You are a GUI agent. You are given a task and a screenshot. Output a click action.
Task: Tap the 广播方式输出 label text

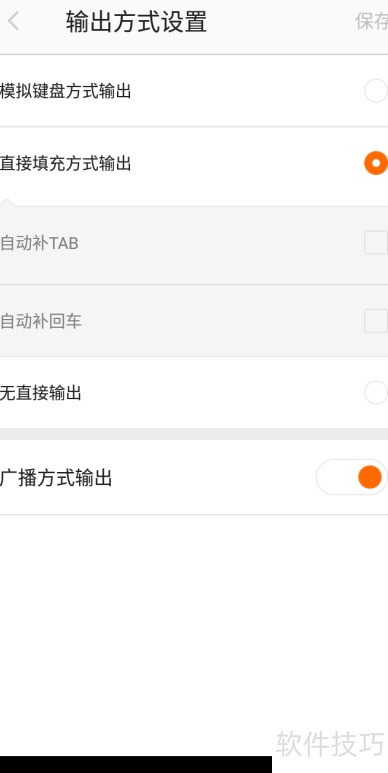[x=56, y=478]
